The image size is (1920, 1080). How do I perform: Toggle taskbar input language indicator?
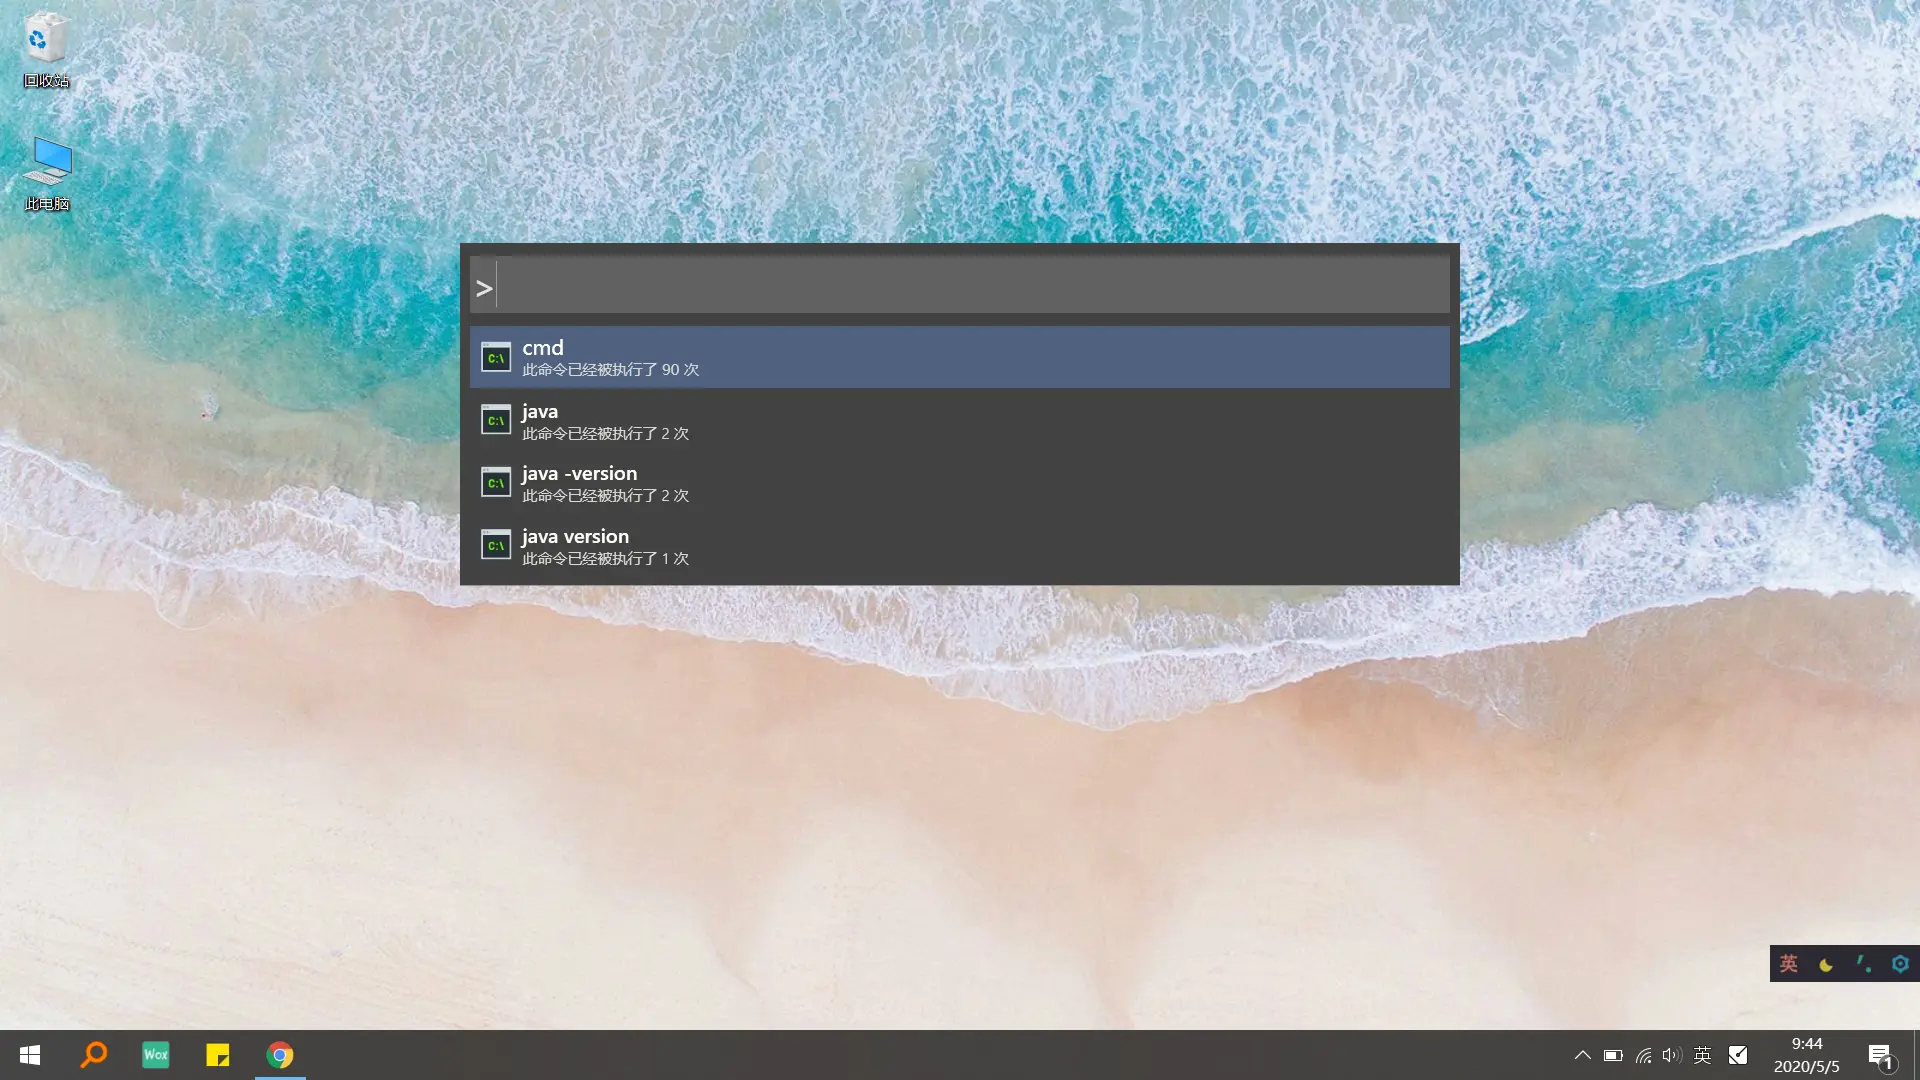click(x=1703, y=1055)
